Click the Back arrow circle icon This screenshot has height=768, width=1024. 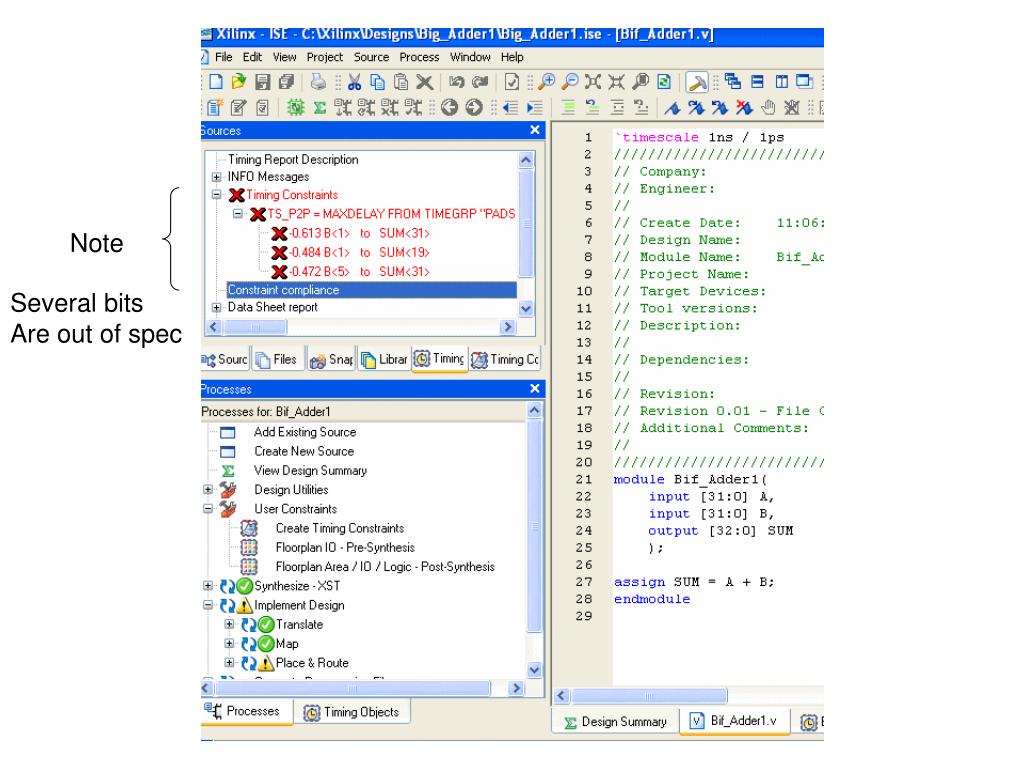[449, 107]
